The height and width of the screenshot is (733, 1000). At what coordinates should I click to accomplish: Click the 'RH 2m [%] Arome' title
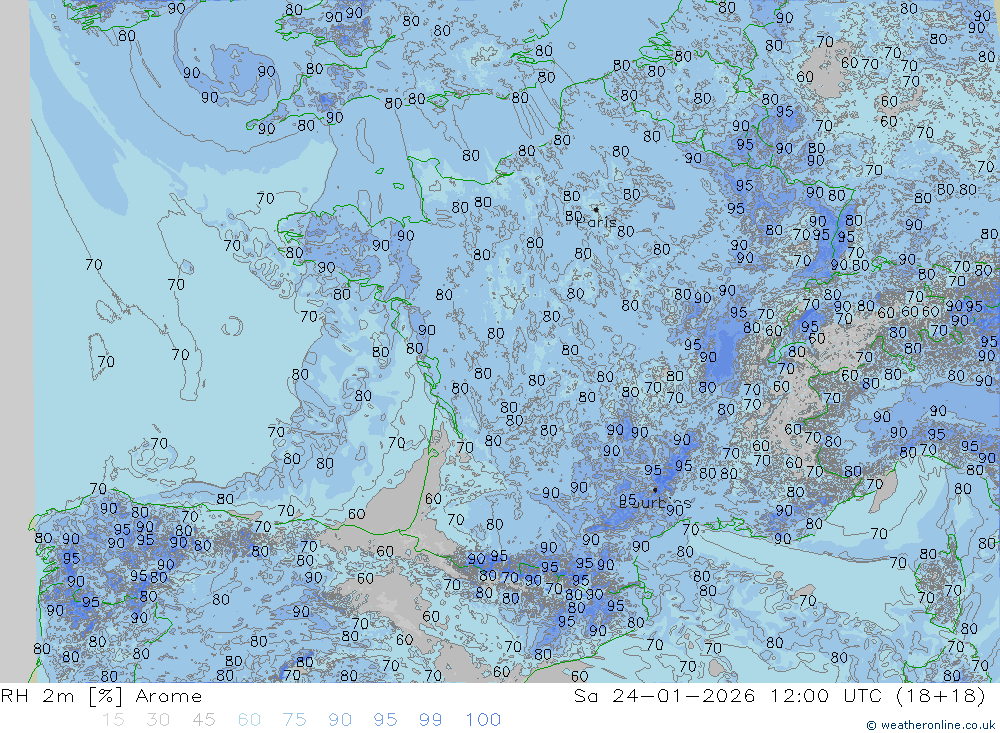click(x=101, y=696)
